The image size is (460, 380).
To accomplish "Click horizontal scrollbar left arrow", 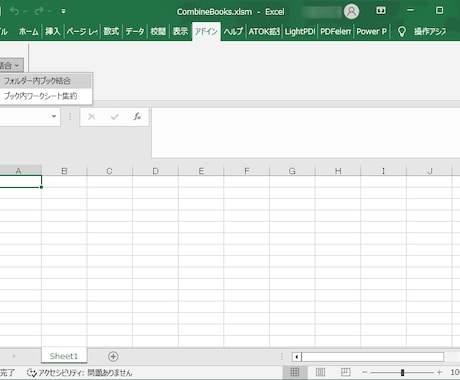I will 296,357.
